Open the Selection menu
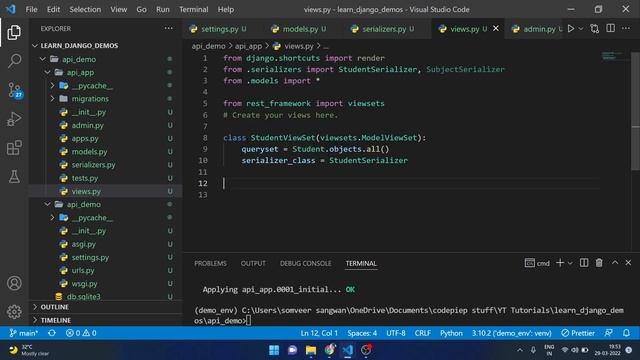640x360 pixels. point(85,9)
